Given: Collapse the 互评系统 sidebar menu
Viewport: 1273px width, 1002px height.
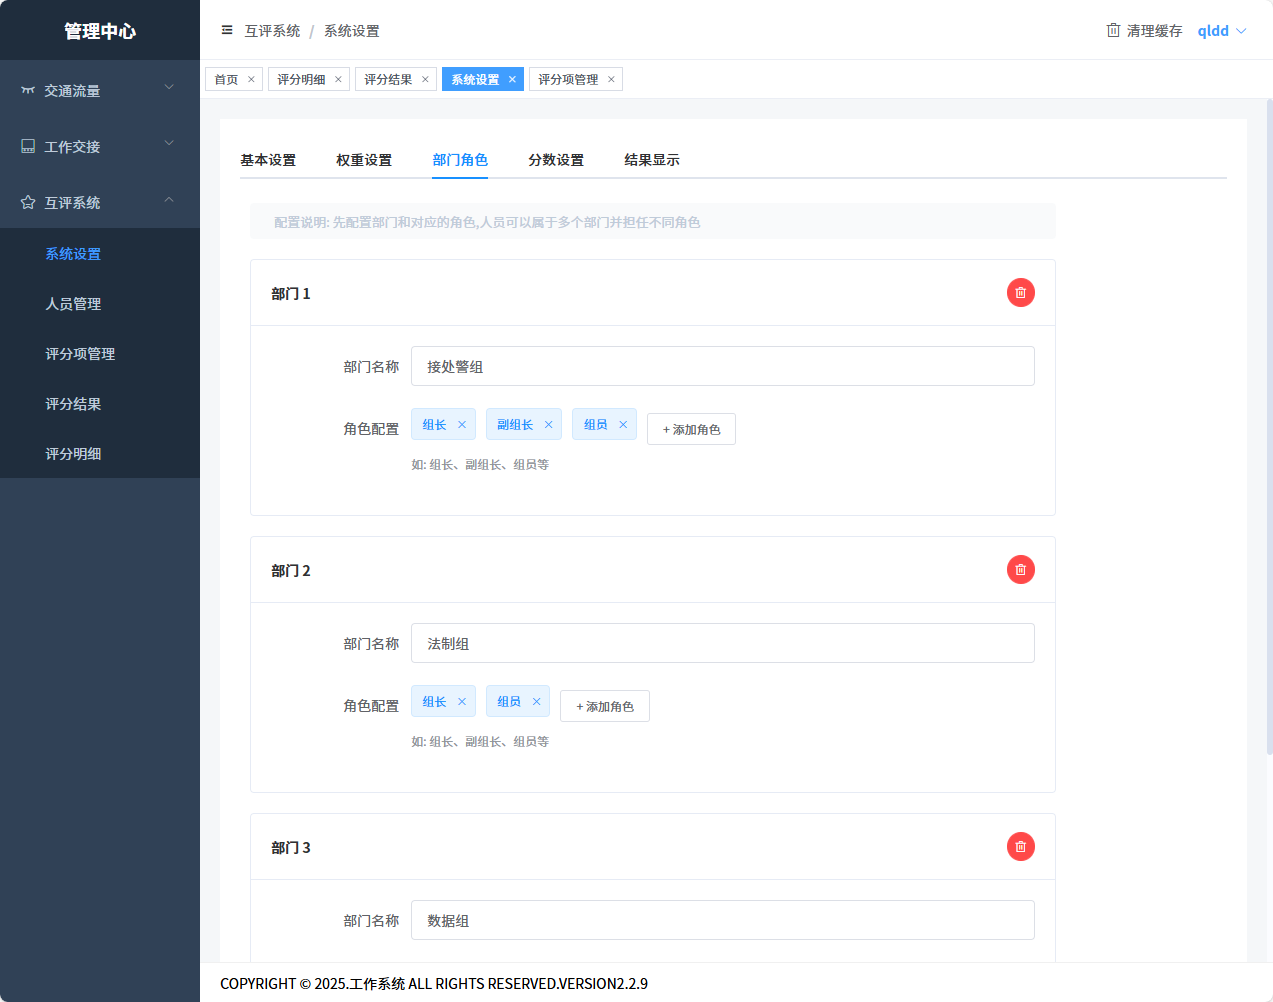Looking at the screenshot, I should click(100, 202).
